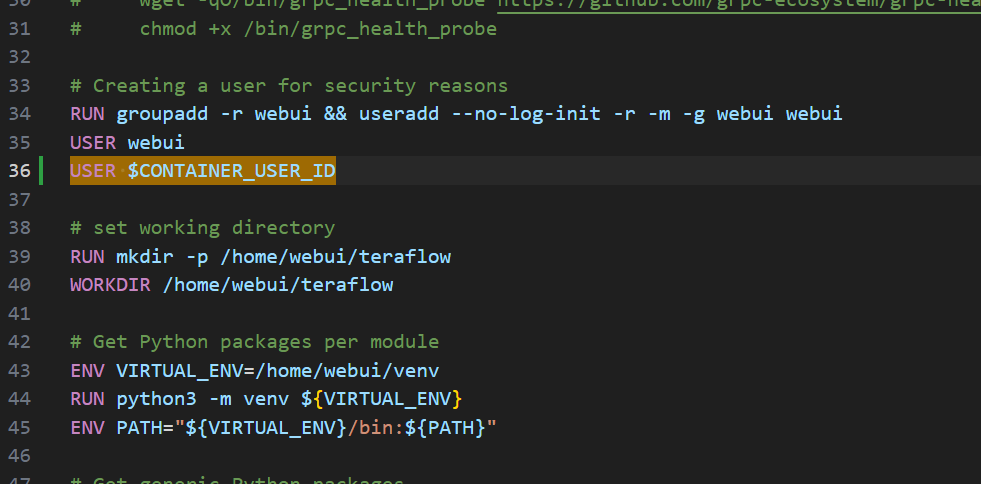Click line number 43 in the gutter
Screen dimensions: 981x484
coord(20,371)
